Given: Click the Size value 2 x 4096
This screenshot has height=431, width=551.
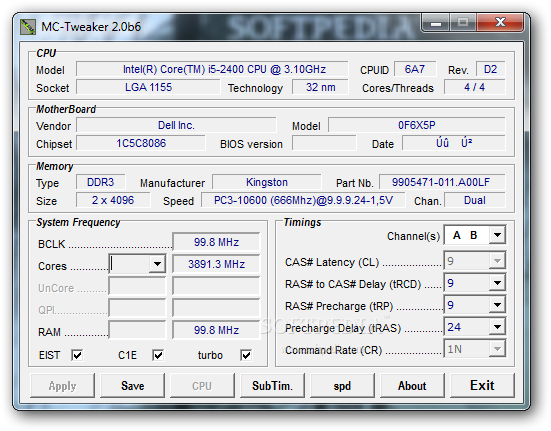Looking at the screenshot, I should 113,200.
